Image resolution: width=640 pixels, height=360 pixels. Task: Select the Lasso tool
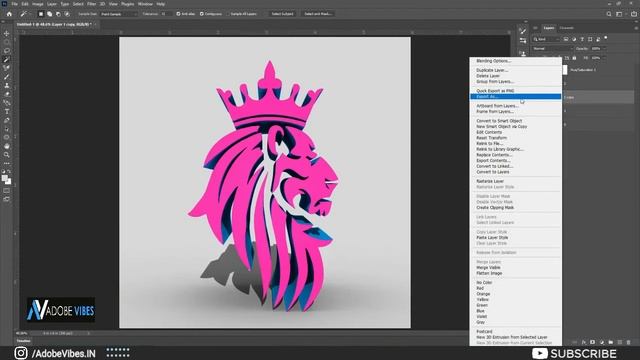(7, 51)
